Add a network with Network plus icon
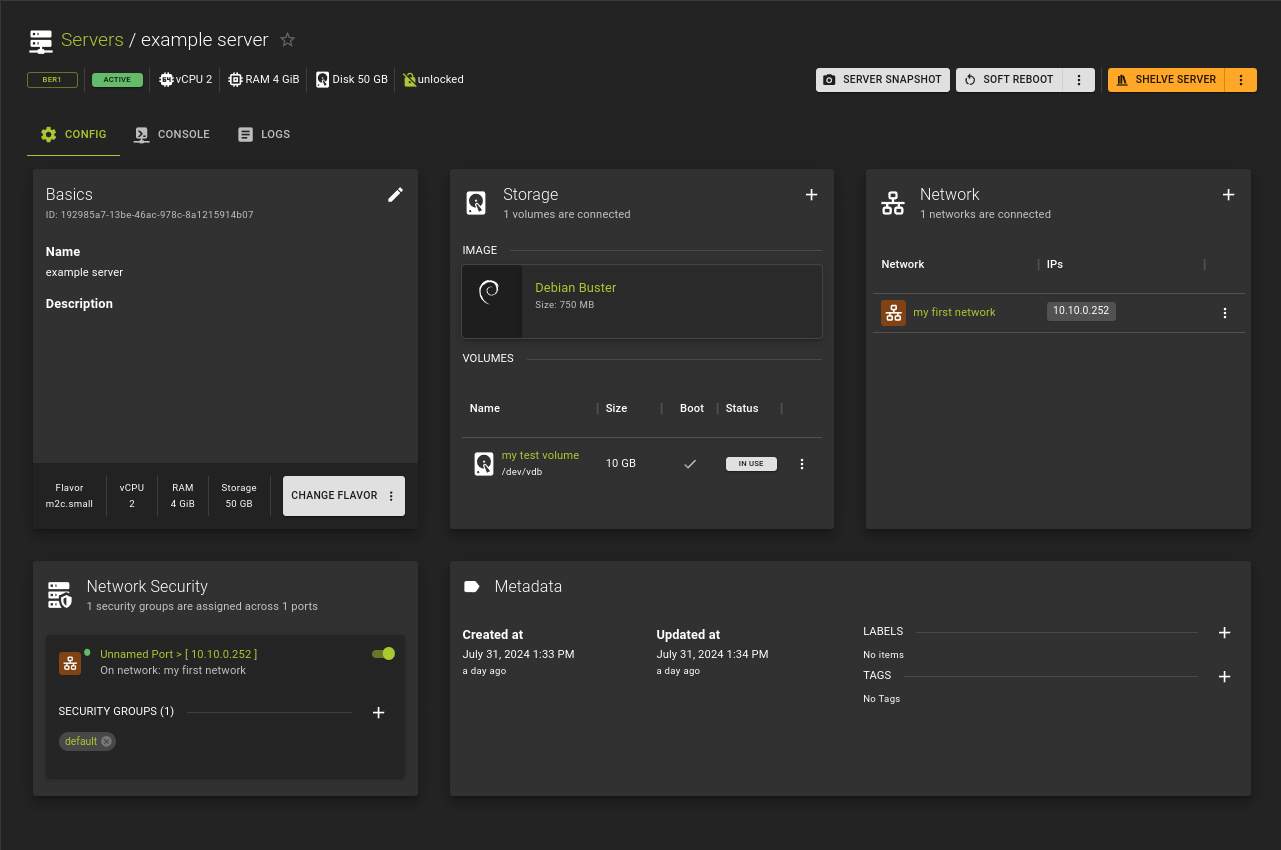Image resolution: width=1281 pixels, height=850 pixels. coord(1229,195)
